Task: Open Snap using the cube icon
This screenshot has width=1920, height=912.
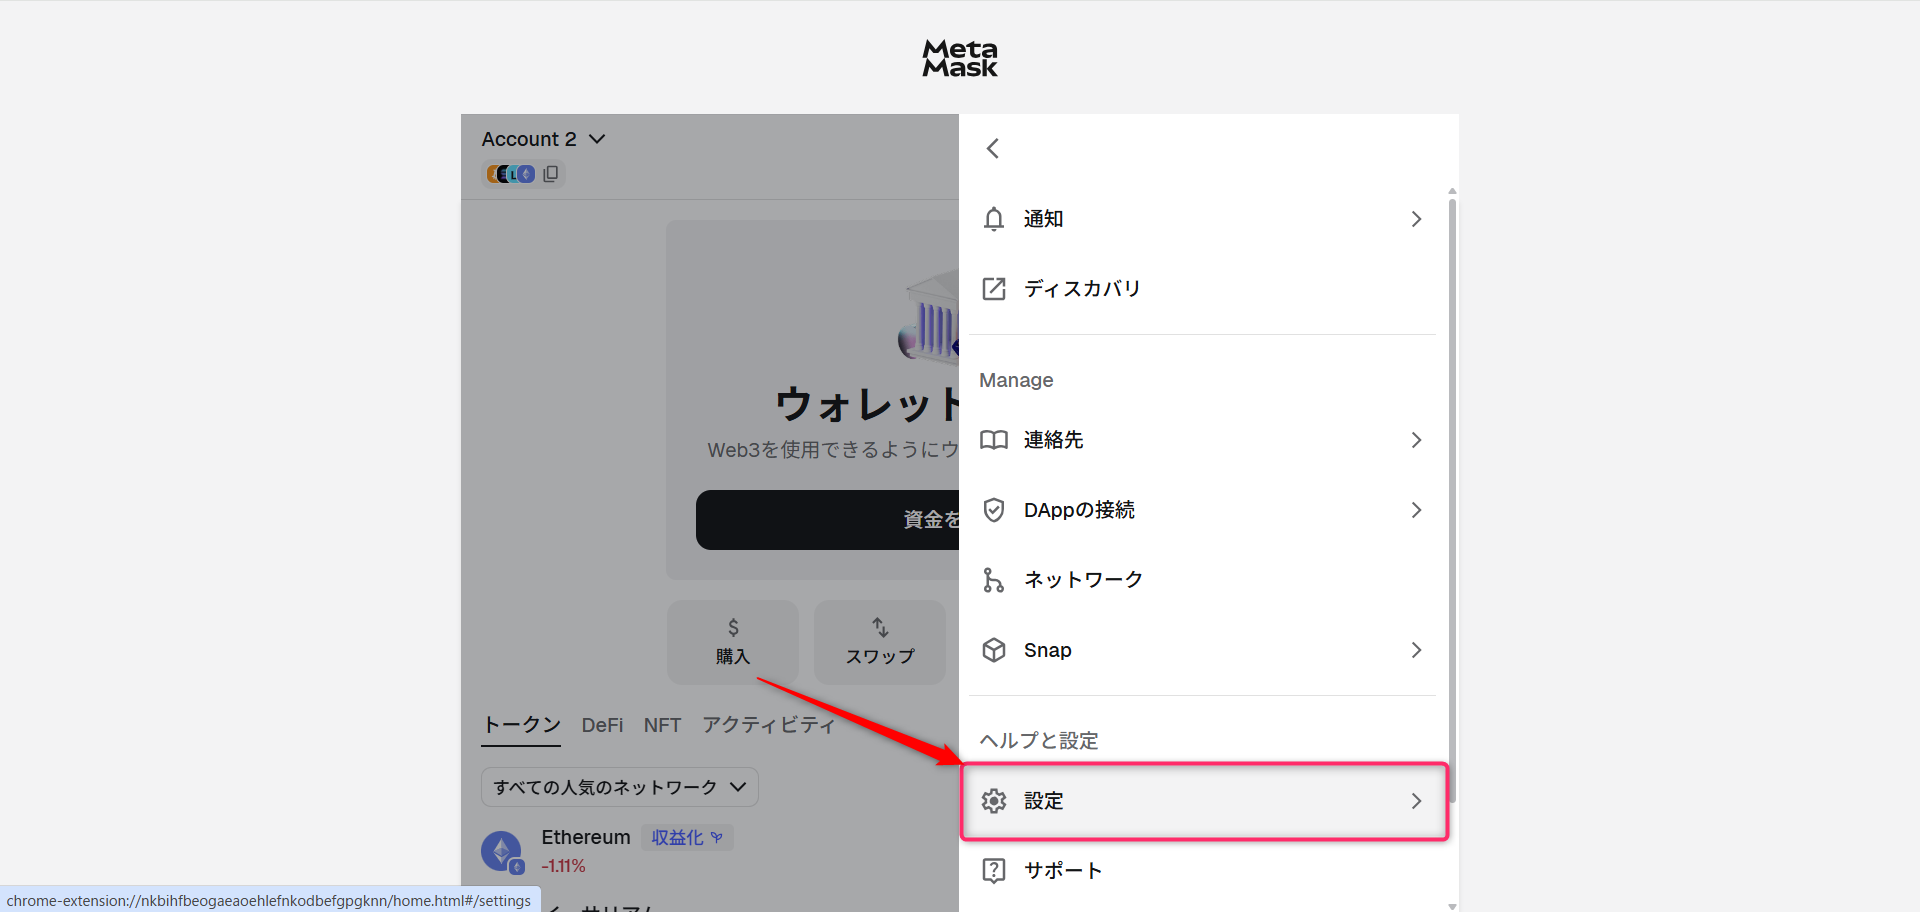Action: (x=993, y=650)
